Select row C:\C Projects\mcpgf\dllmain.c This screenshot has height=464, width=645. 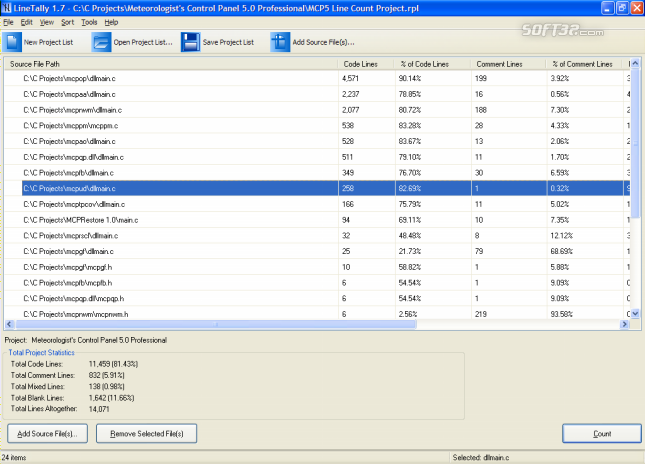(317, 251)
